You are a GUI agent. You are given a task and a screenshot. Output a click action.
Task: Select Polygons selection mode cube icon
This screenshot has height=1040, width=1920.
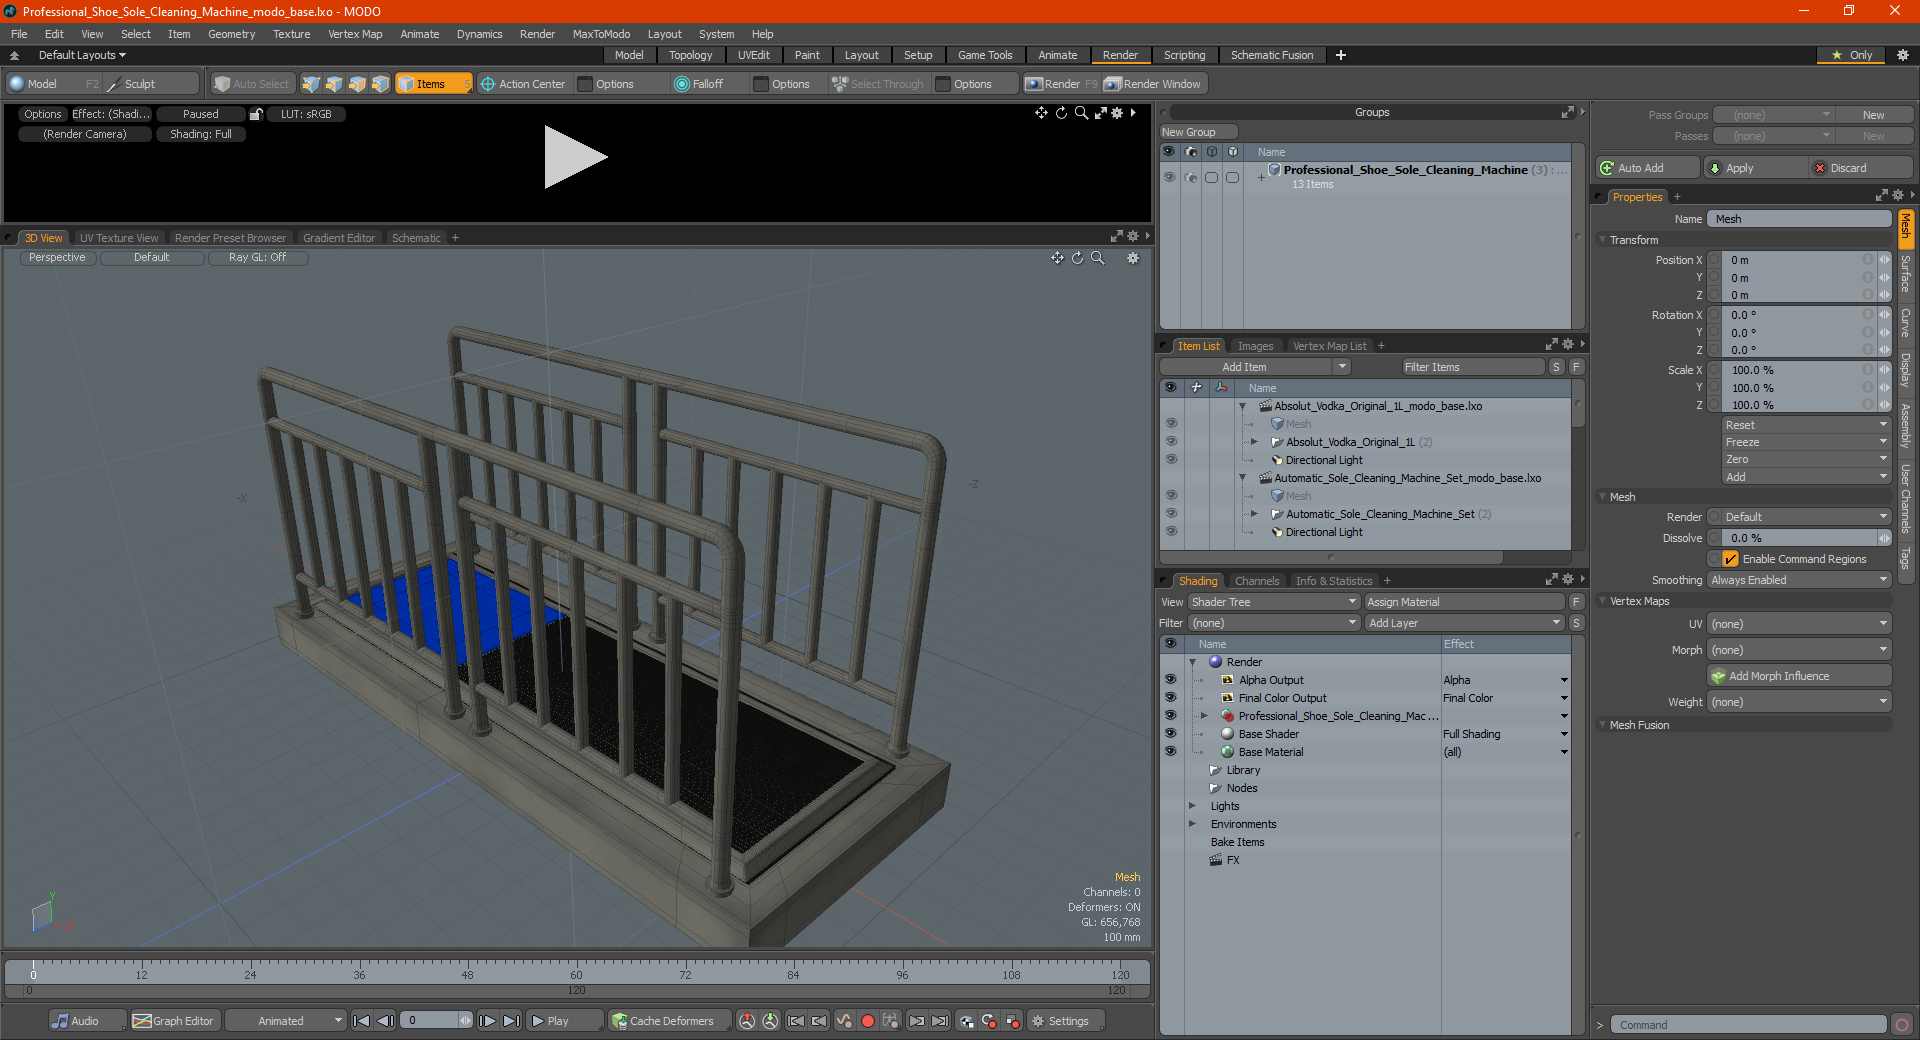coord(357,84)
